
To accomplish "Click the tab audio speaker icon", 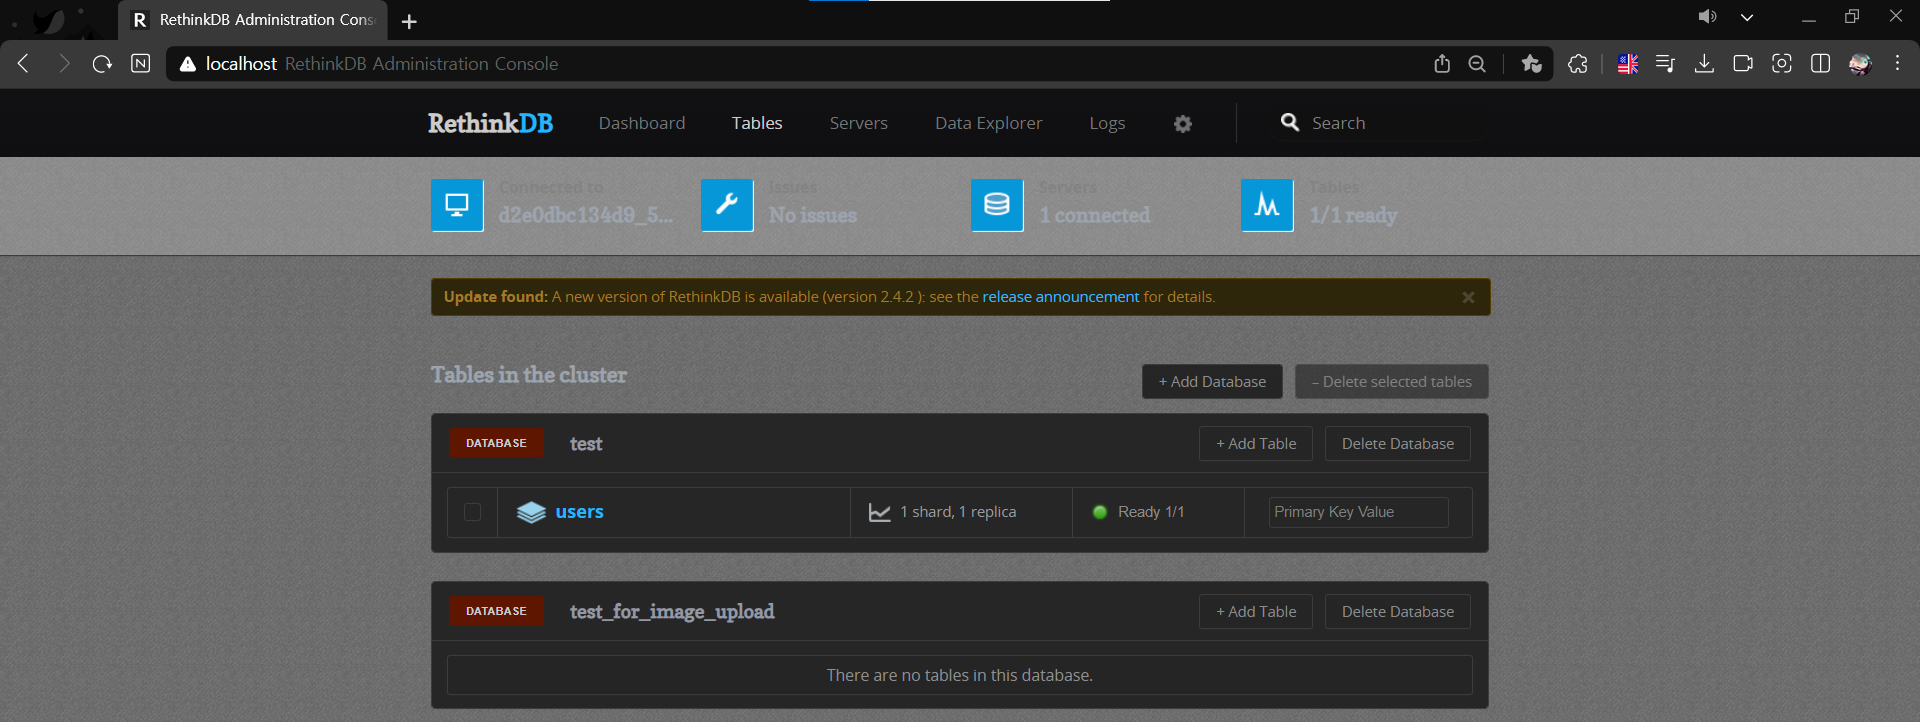I will pyautogui.click(x=1707, y=16).
